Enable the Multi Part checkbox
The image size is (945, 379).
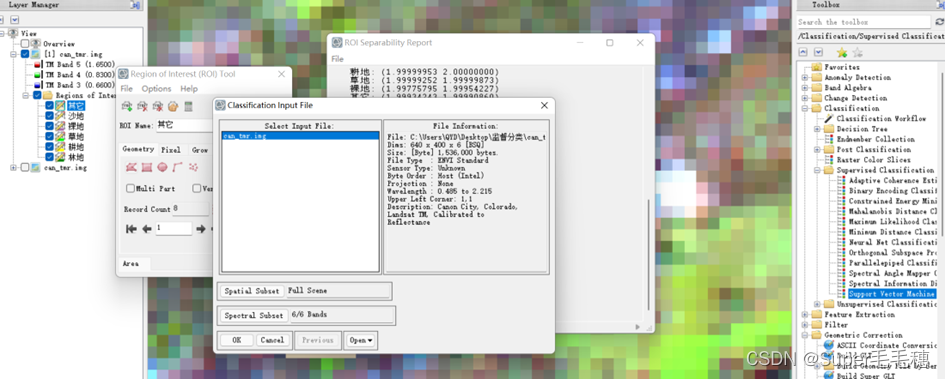[130, 189]
